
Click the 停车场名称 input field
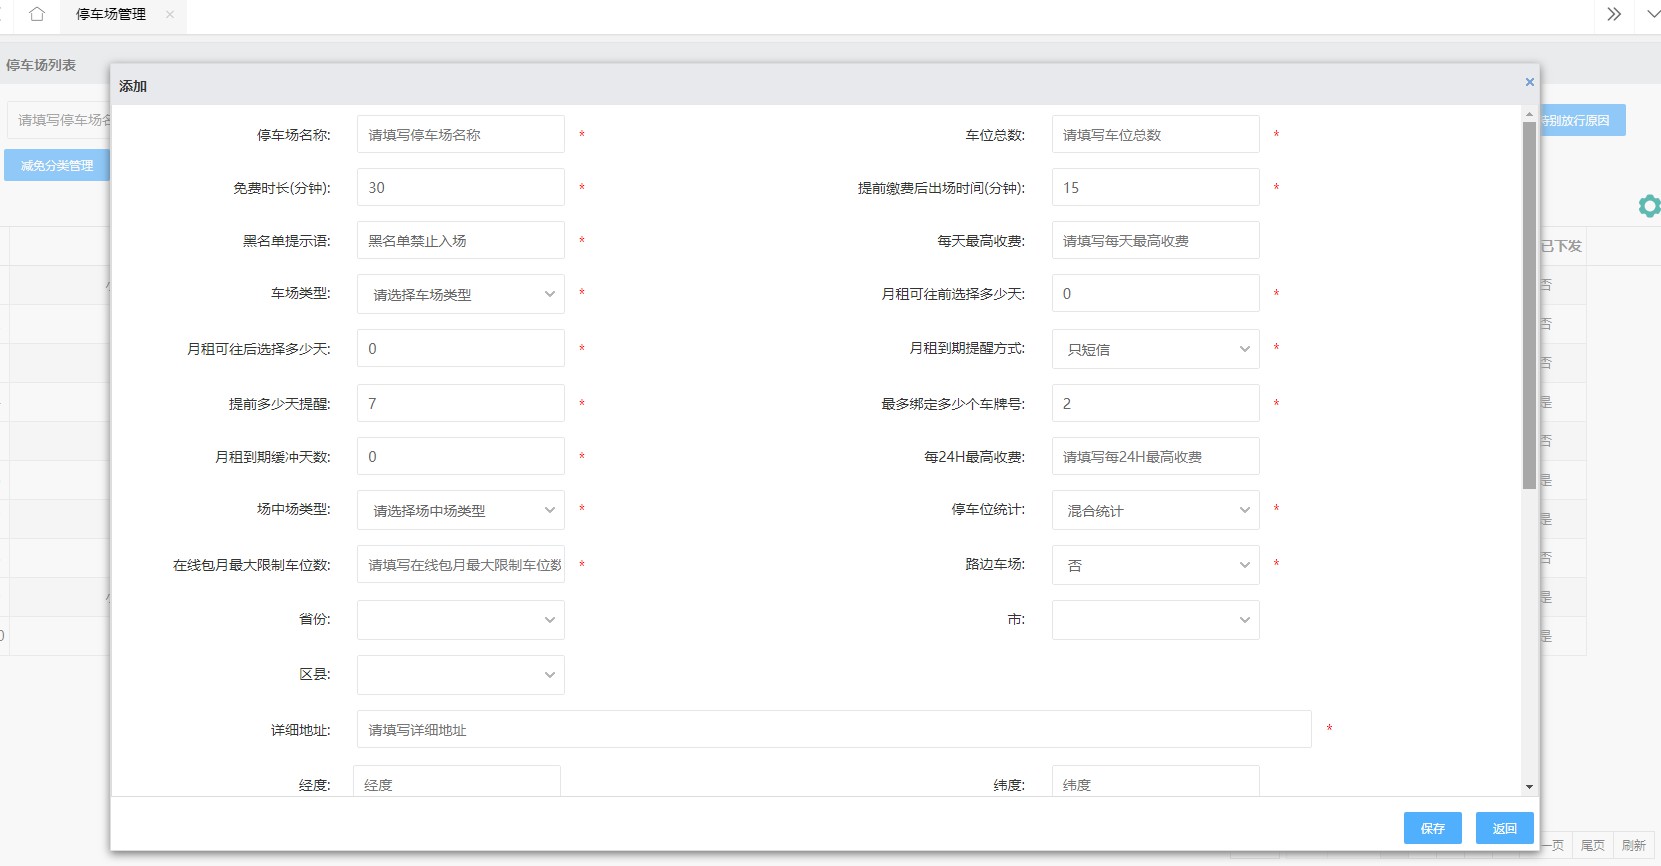click(x=461, y=134)
